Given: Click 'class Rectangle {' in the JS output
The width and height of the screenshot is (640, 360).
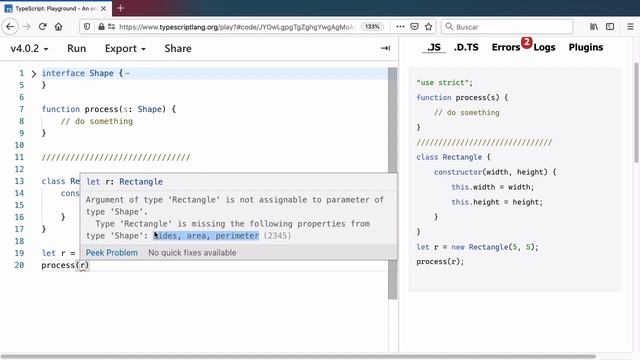Looking at the screenshot, I should click(453, 157).
